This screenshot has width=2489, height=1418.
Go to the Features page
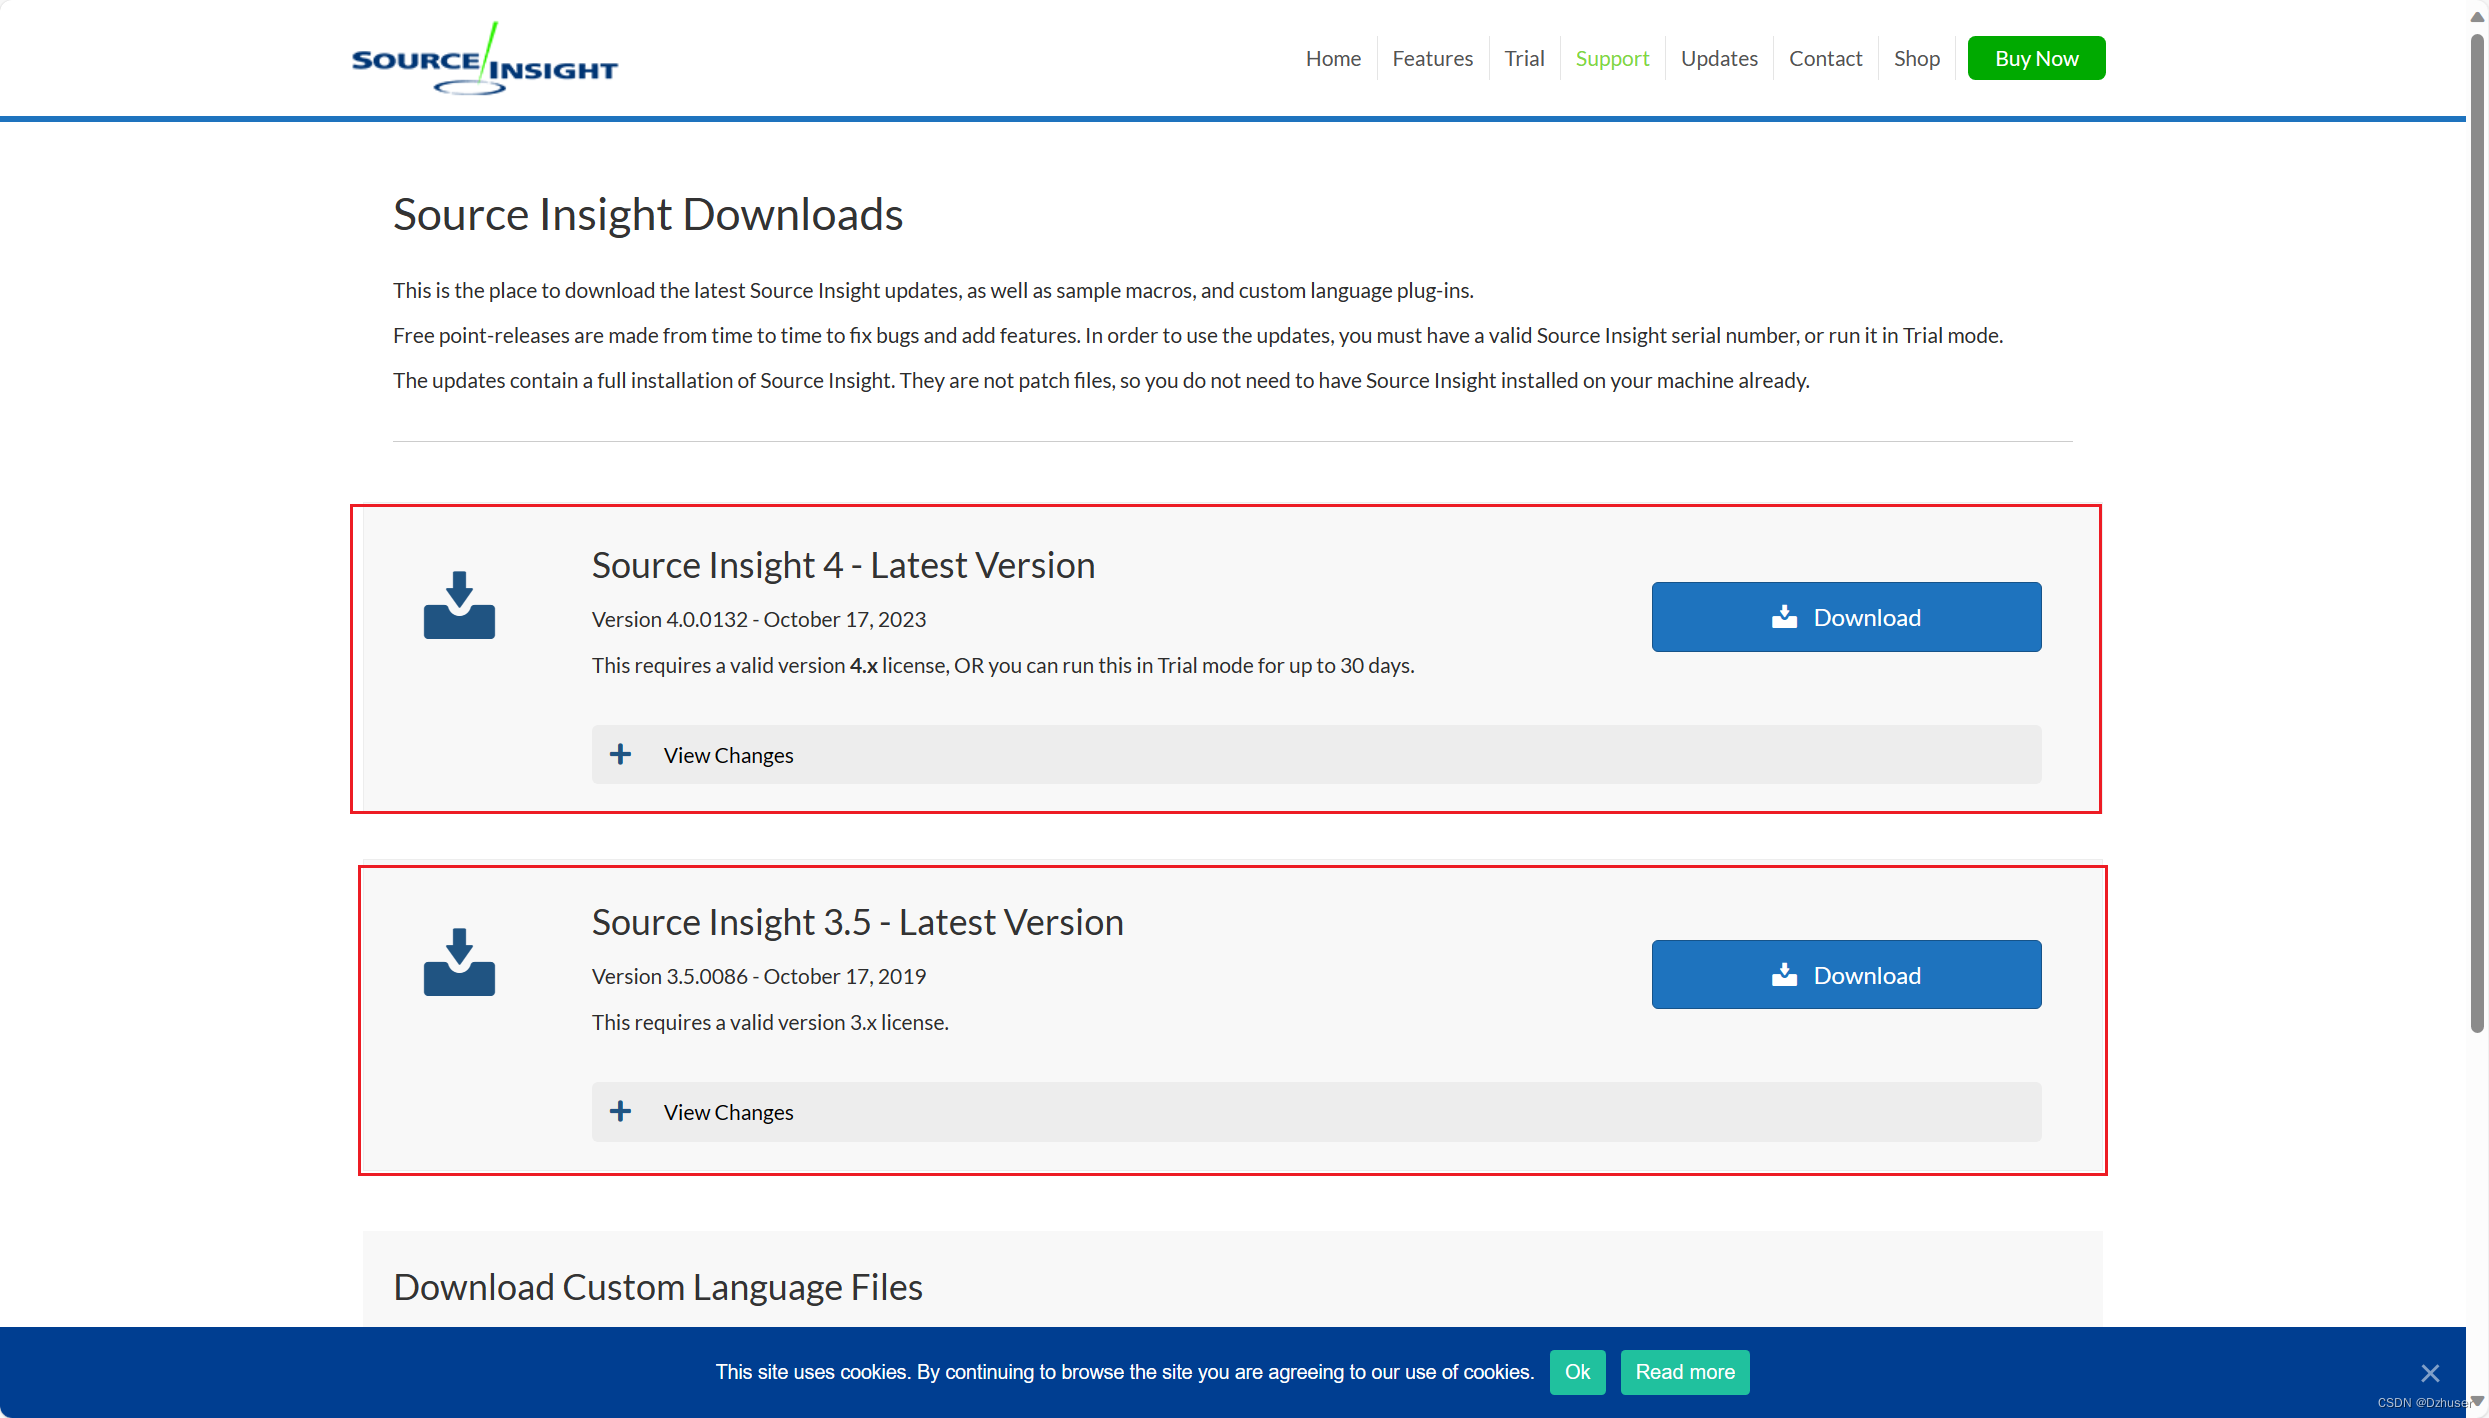[1432, 58]
